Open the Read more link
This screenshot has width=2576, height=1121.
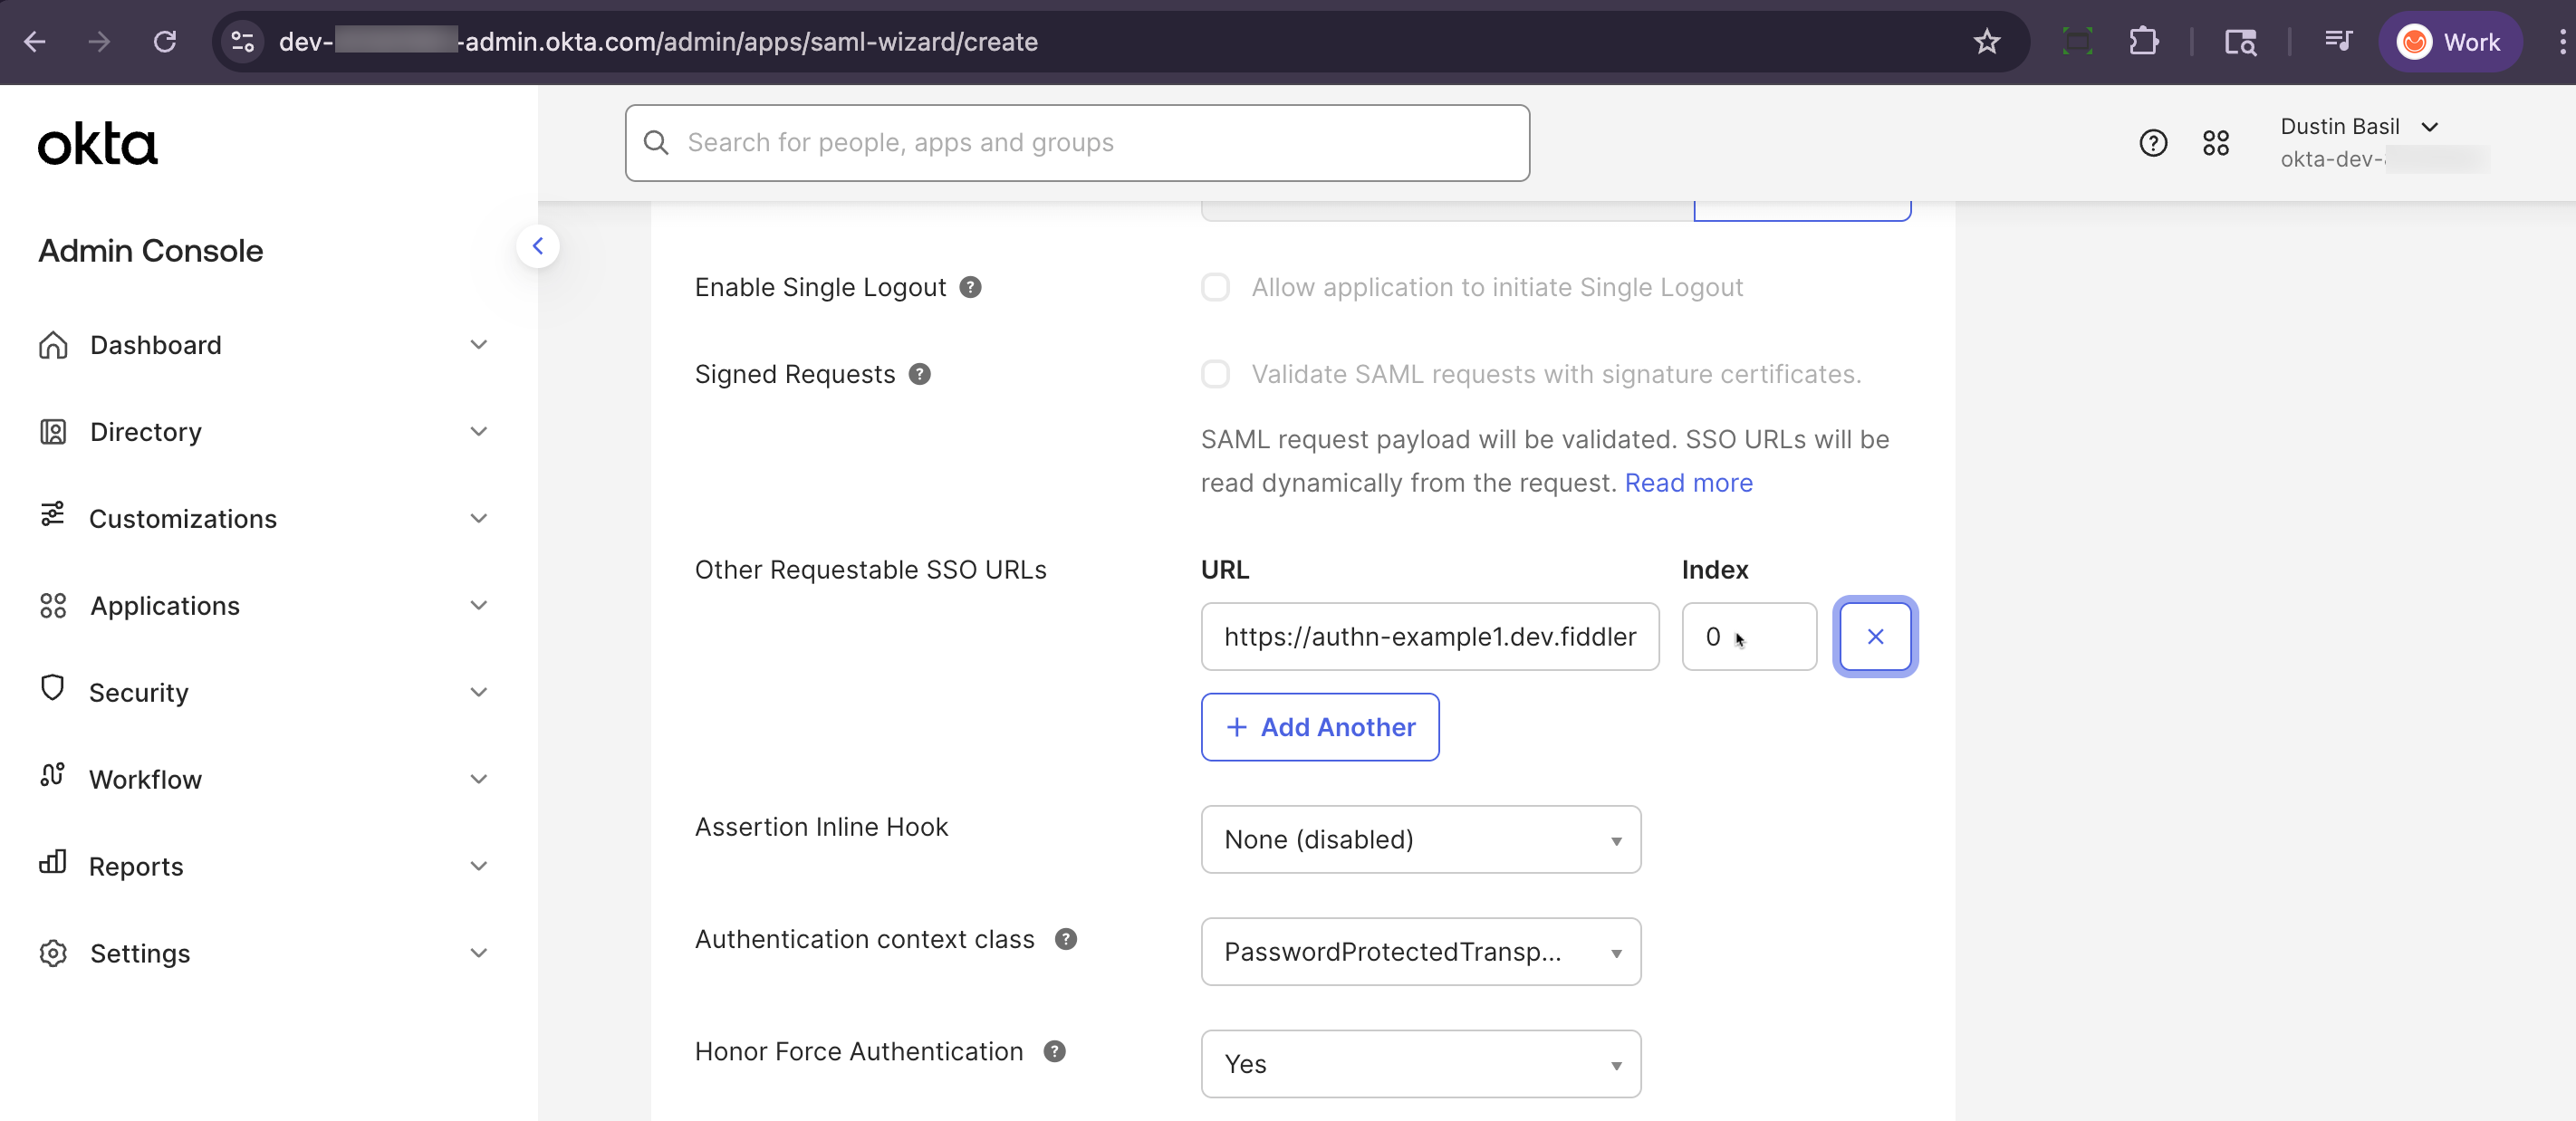[x=1688, y=483]
